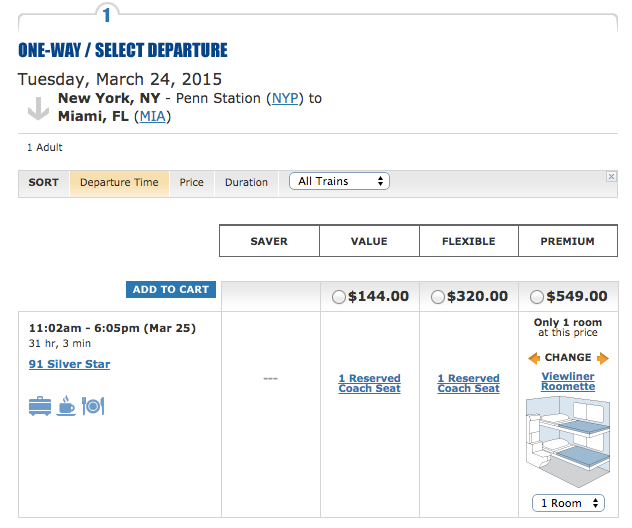The image size is (632, 528).
Task: Open the All Trains filter dropdown
Action: [x=339, y=181]
